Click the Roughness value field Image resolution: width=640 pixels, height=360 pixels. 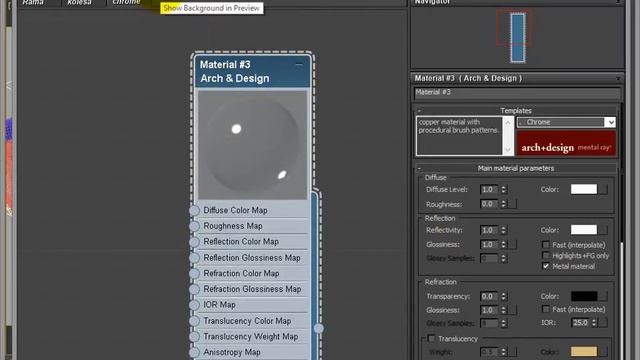point(489,204)
